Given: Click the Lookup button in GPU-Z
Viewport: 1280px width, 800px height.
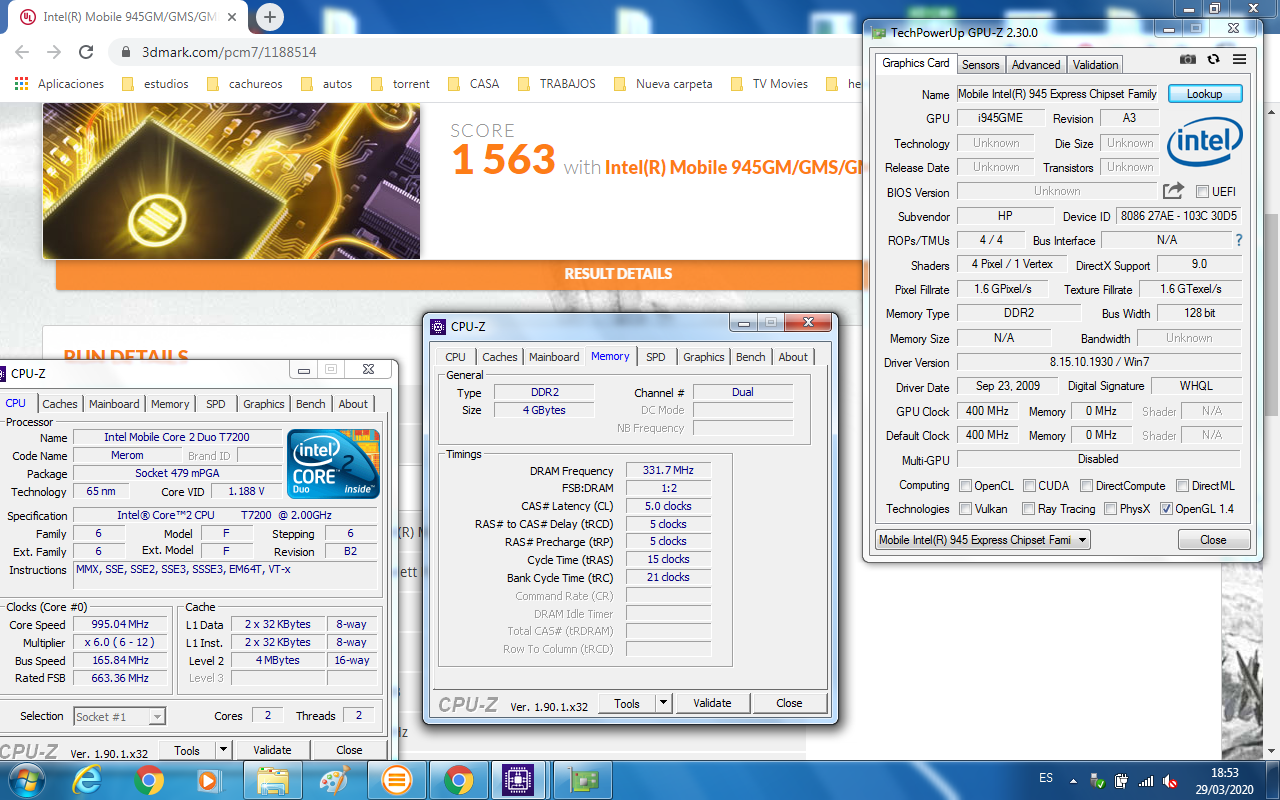Looking at the screenshot, I should point(1204,94).
